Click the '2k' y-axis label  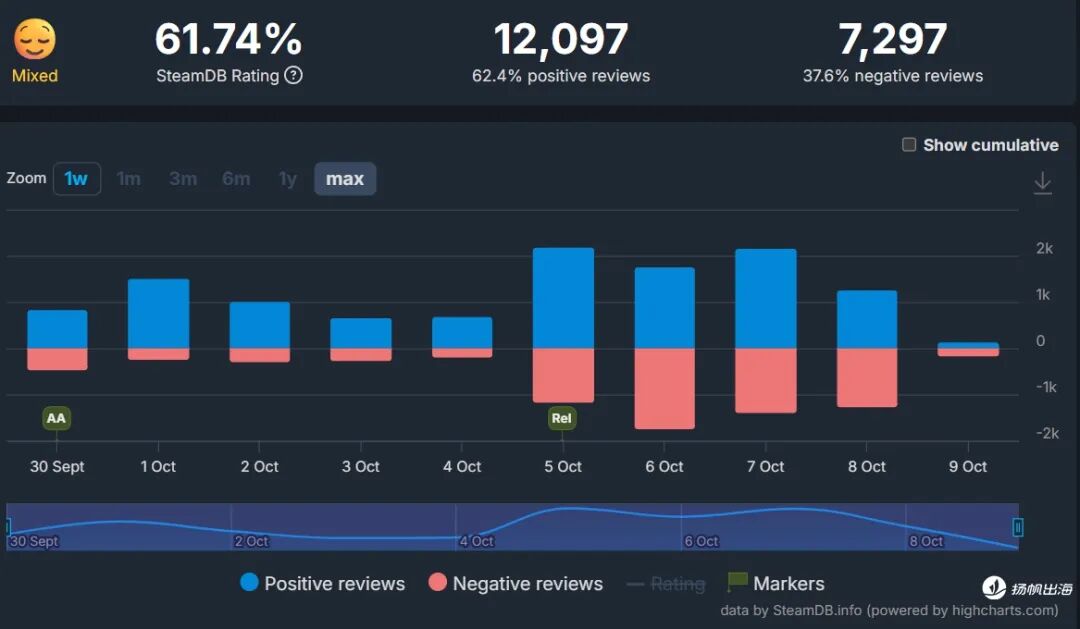(1044, 249)
